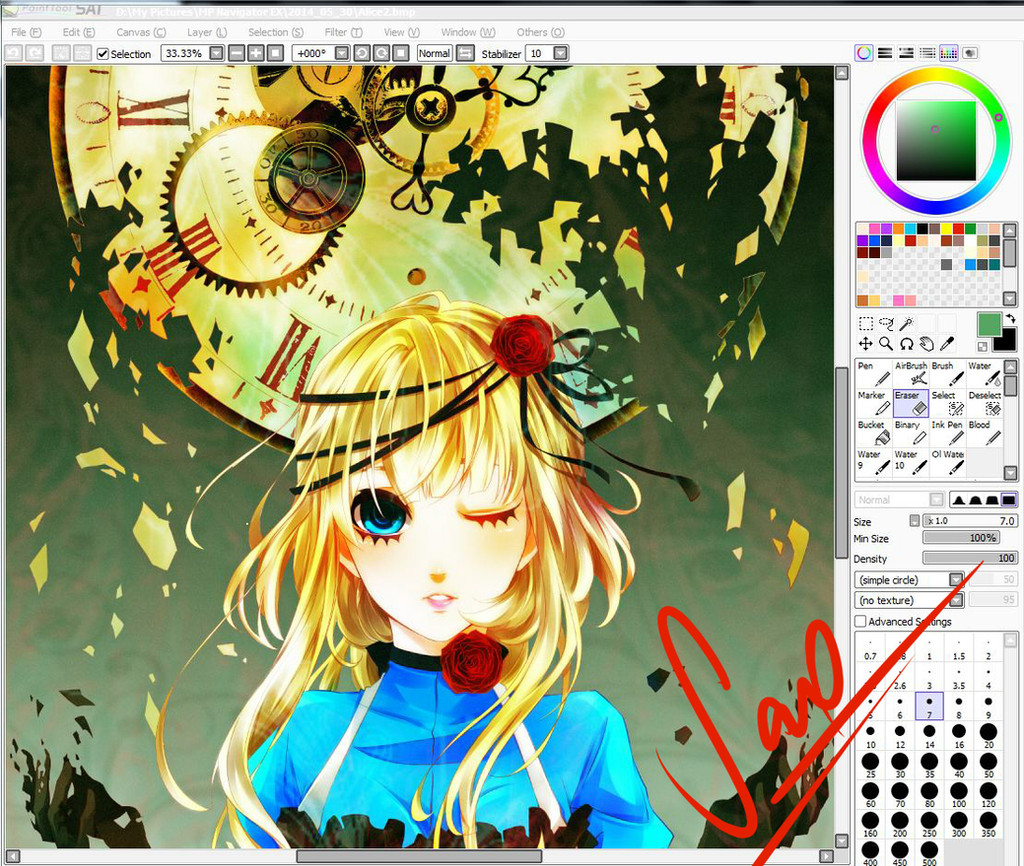This screenshot has height=866, width=1024.
Task: Open the rotation angle dropdown
Action: point(342,53)
